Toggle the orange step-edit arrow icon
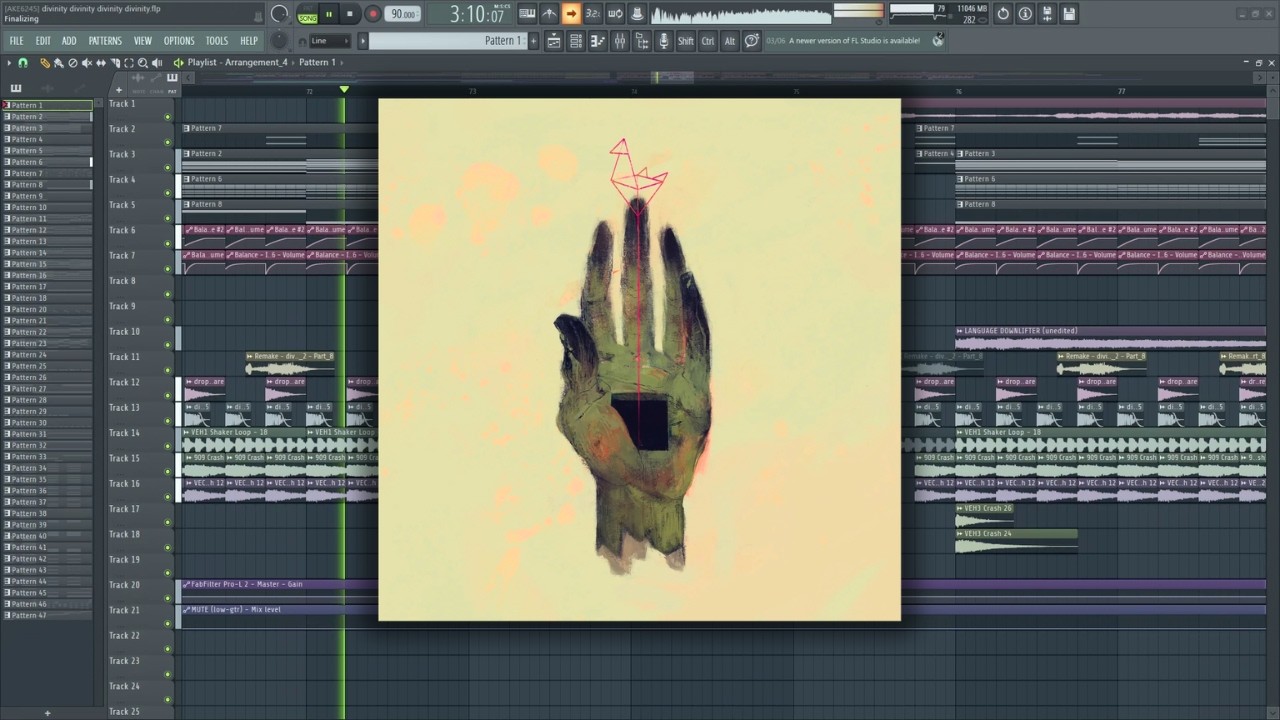This screenshot has width=1280, height=720. pyautogui.click(x=571, y=14)
